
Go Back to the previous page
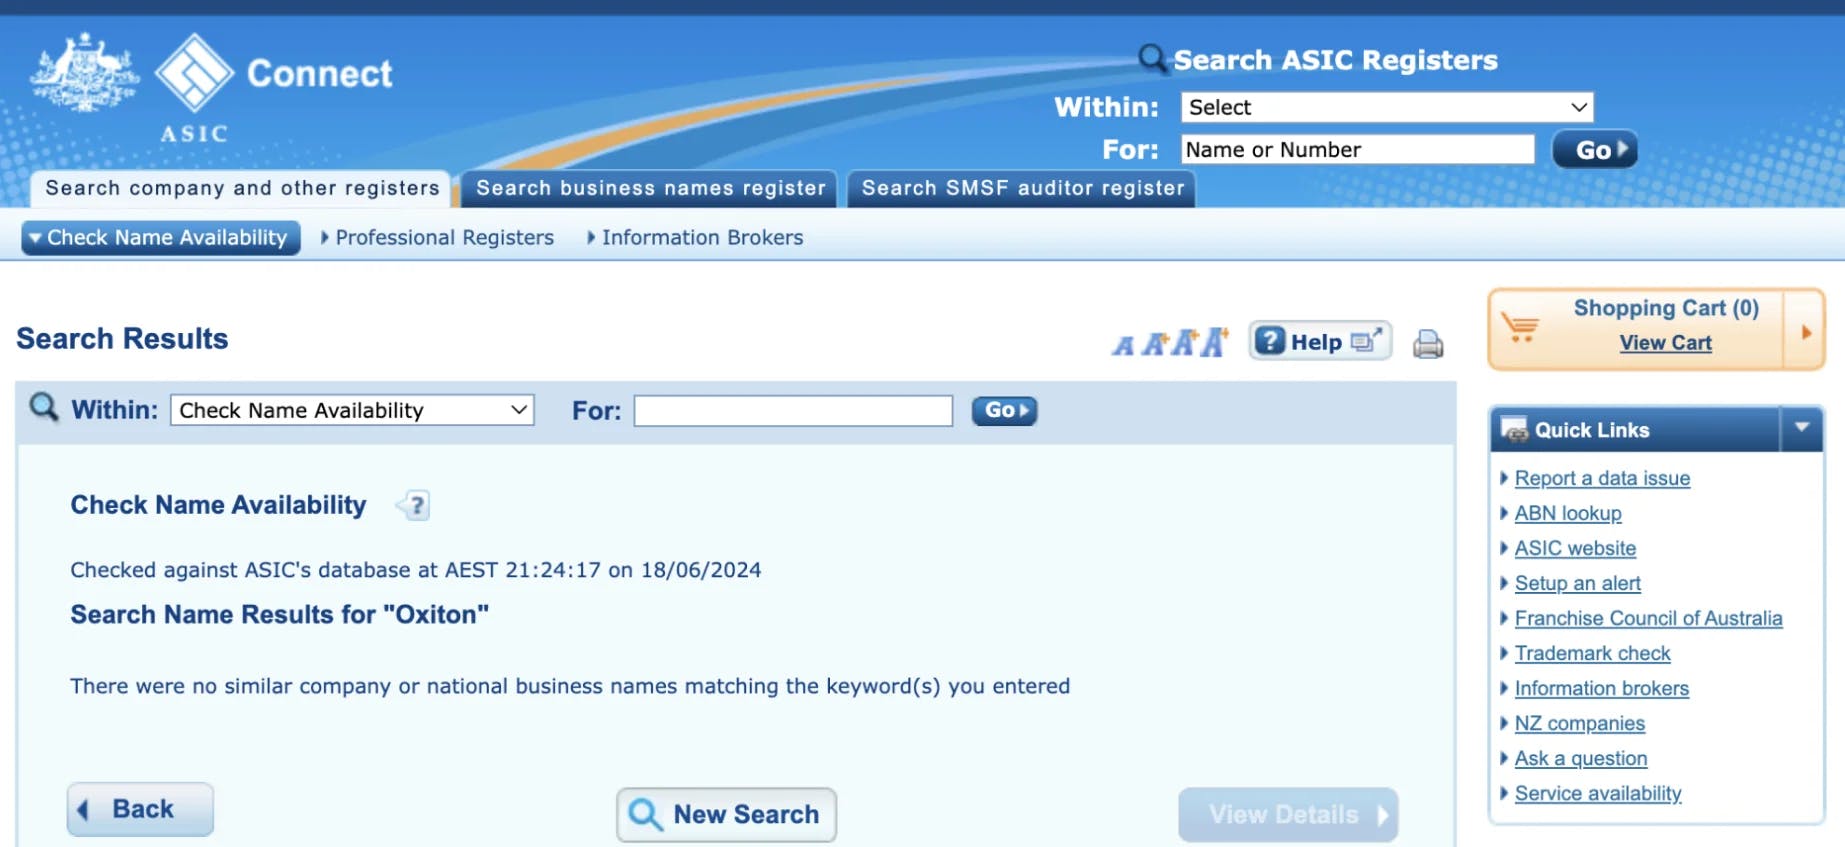pos(140,809)
